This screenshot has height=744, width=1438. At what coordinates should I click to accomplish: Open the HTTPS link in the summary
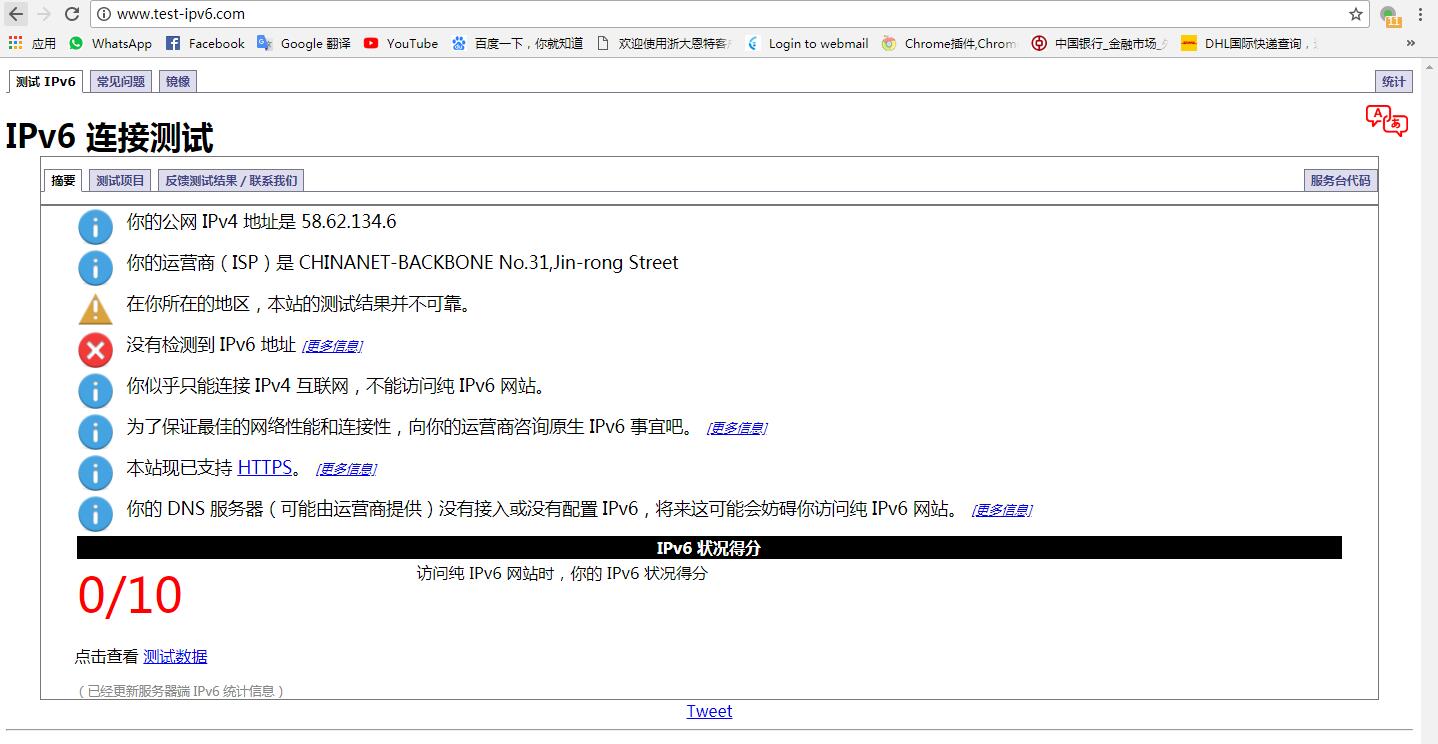(264, 467)
